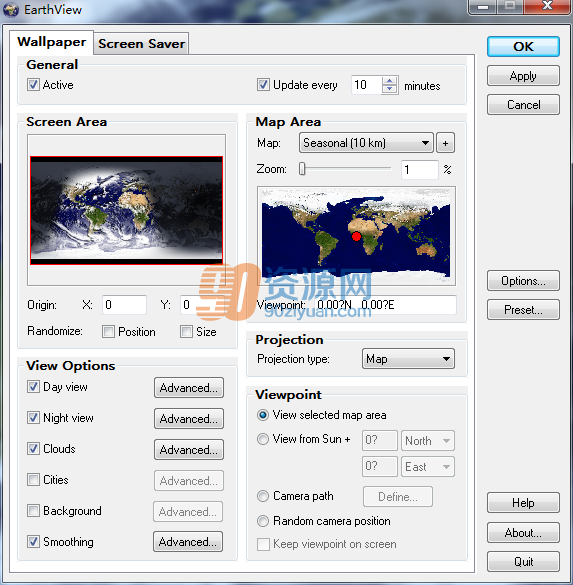Enable the Background checkbox
The width and height of the screenshot is (573, 585).
[x=33, y=510]
